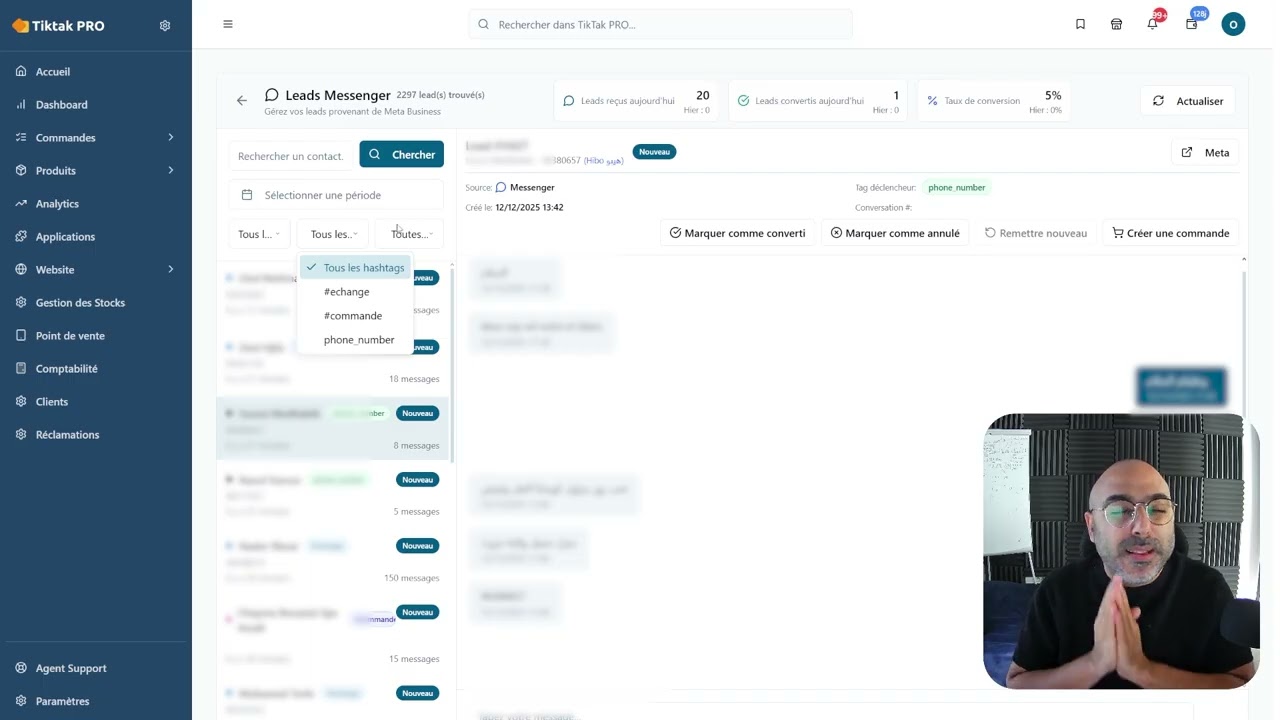Click the Accueil home icon
The image size is (1280, 720).
[21, 72]
